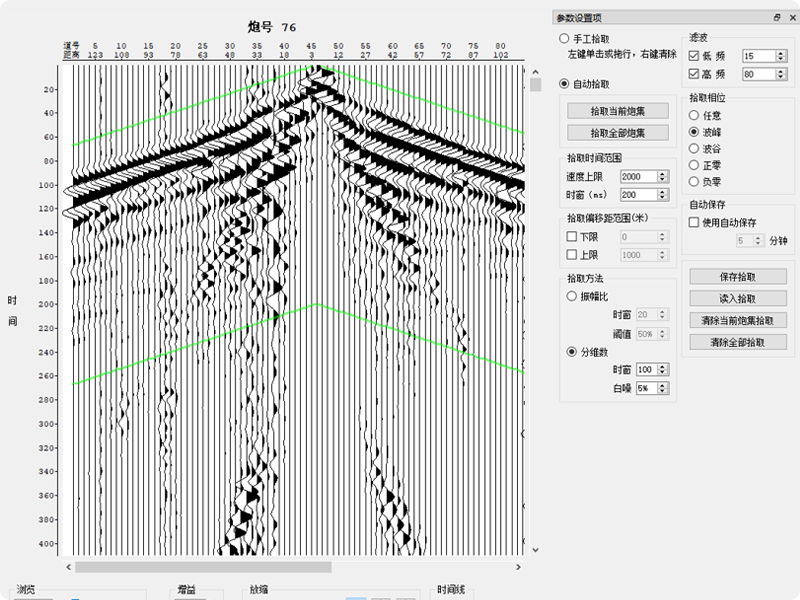Select the 手工拾取 radio option

[565, 37]
